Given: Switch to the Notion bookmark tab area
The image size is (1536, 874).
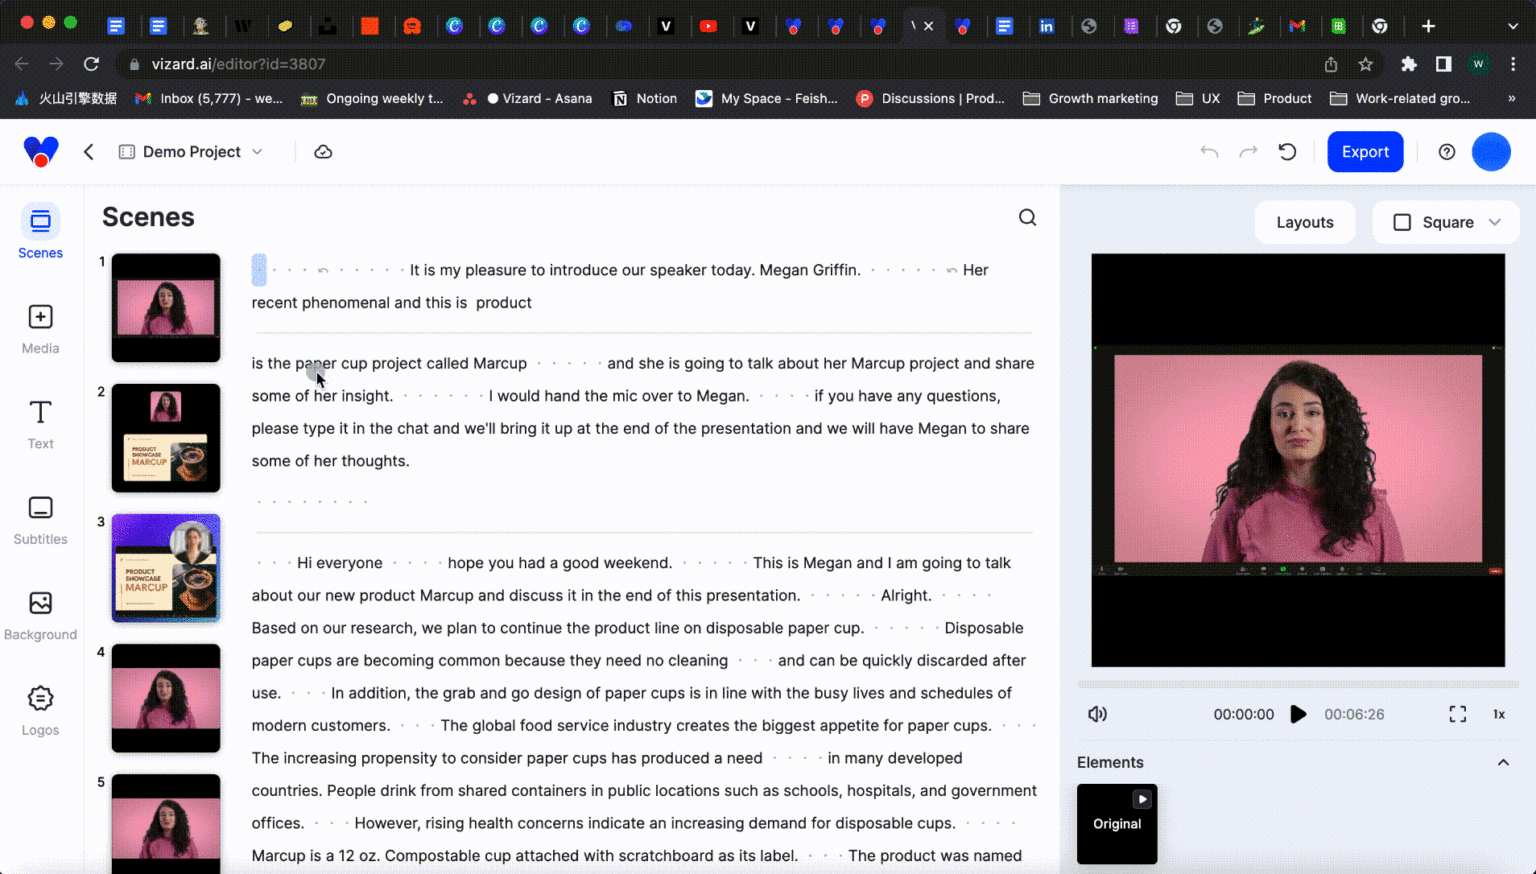Looking at the screenshot, I should [645, 98].
